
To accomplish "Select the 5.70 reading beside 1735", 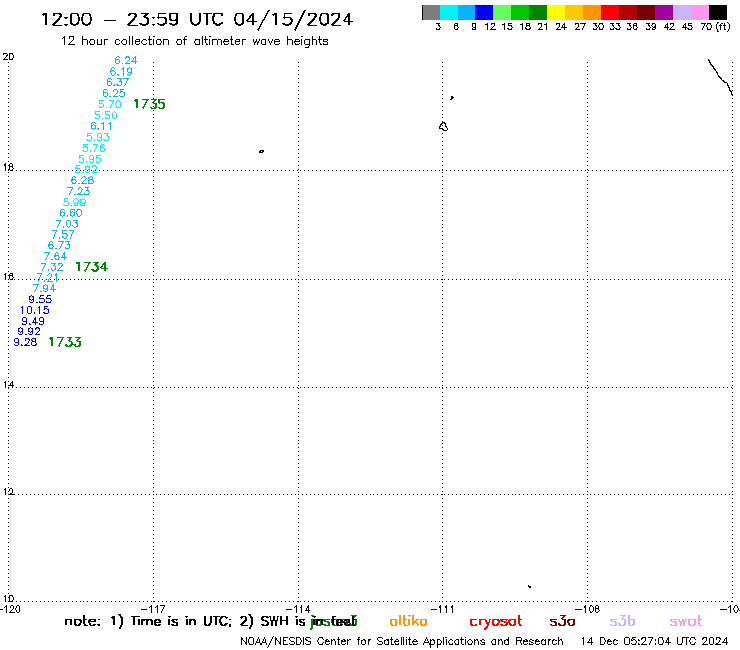I will 109,104.
